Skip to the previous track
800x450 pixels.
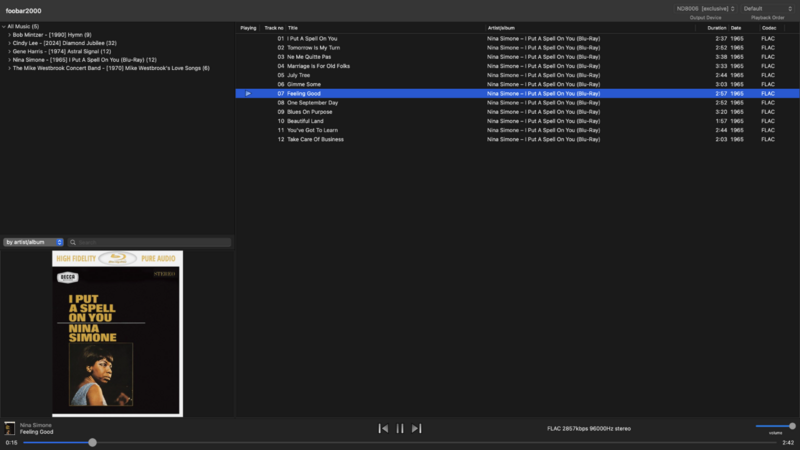pos(383,429)
